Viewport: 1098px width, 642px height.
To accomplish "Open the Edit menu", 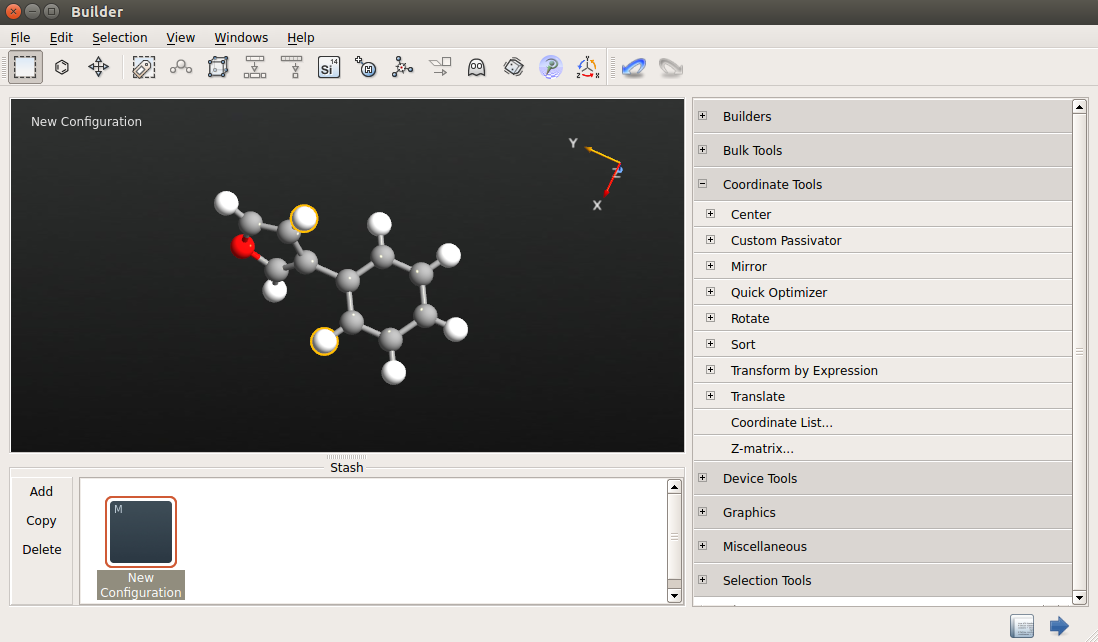I will (x=61, y=38).
